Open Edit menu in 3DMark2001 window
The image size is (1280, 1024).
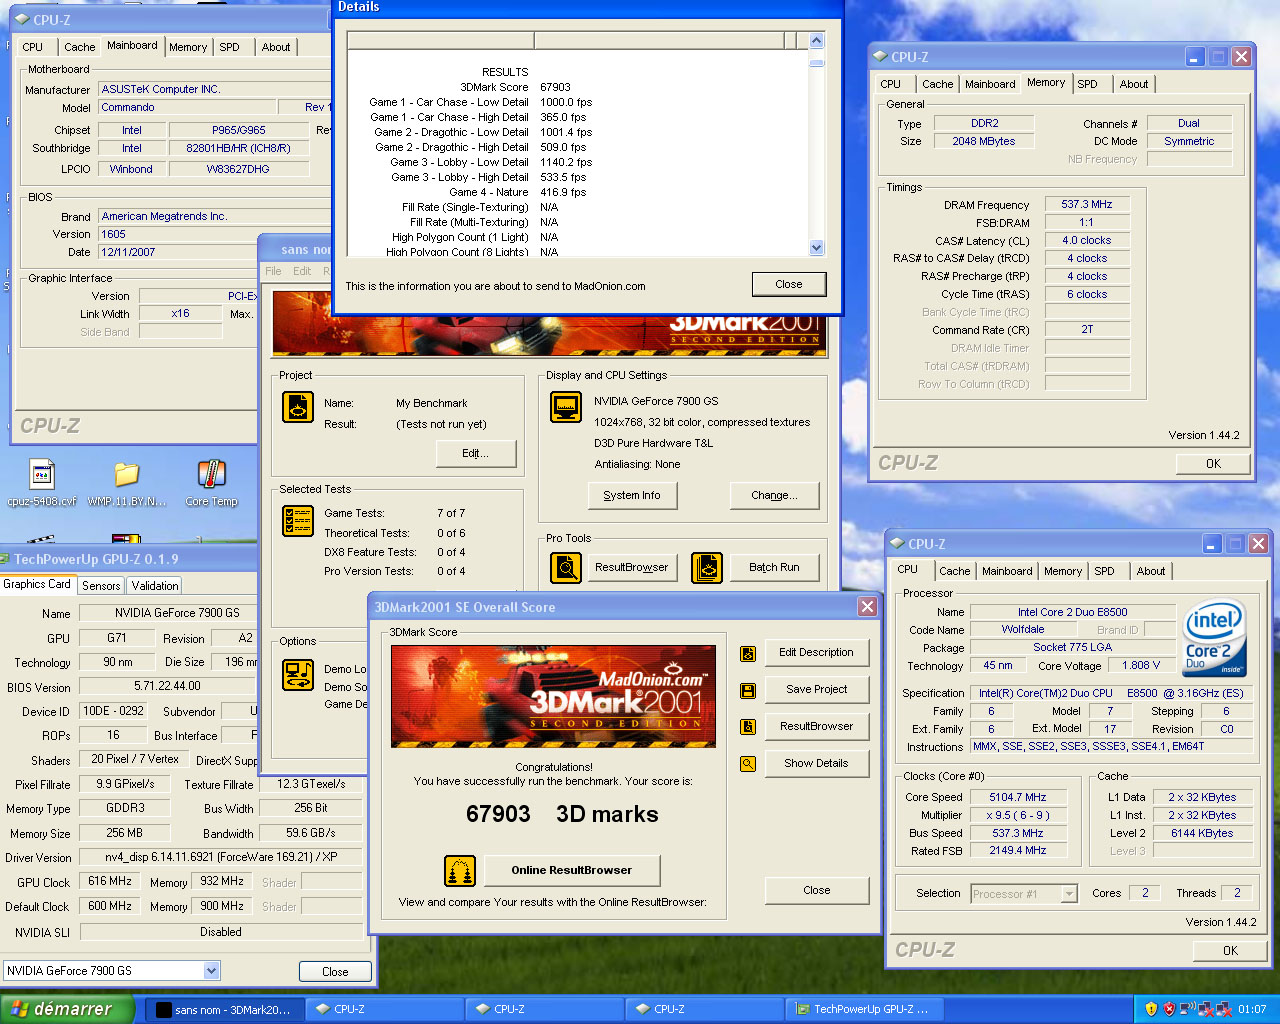coord(302,271)
